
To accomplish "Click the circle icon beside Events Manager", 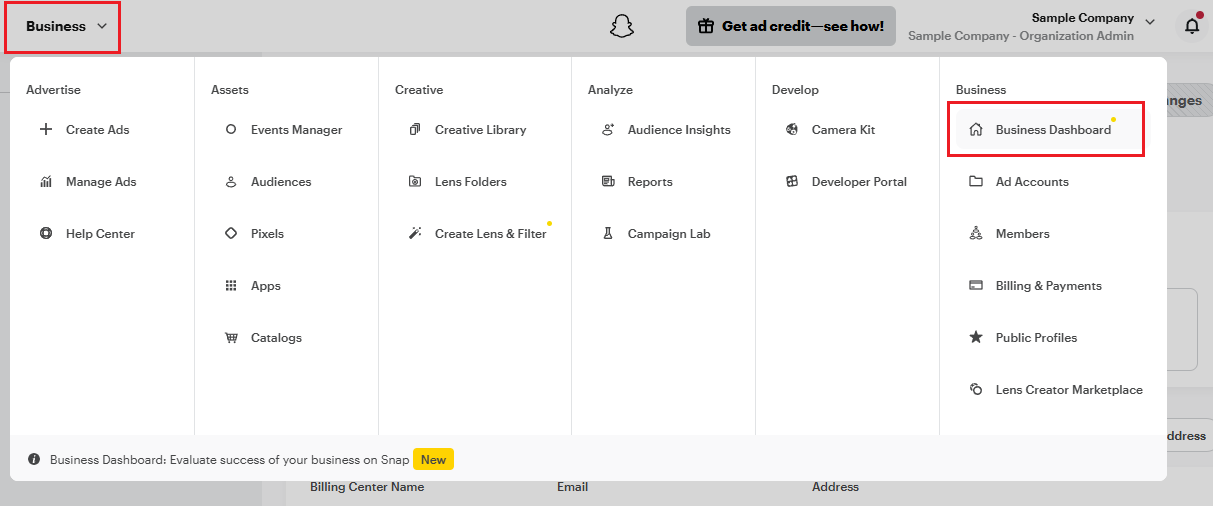I will click(231, 130).
